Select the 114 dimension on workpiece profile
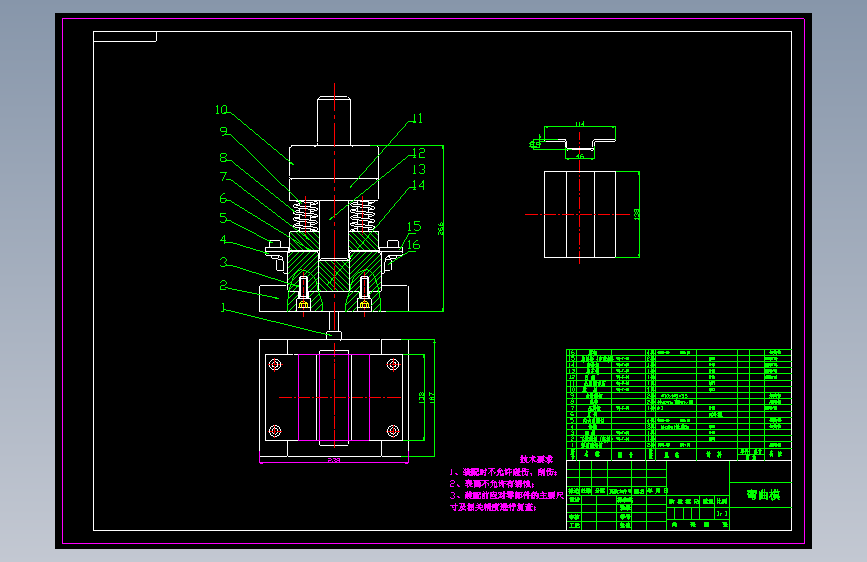 click(578, 124)
